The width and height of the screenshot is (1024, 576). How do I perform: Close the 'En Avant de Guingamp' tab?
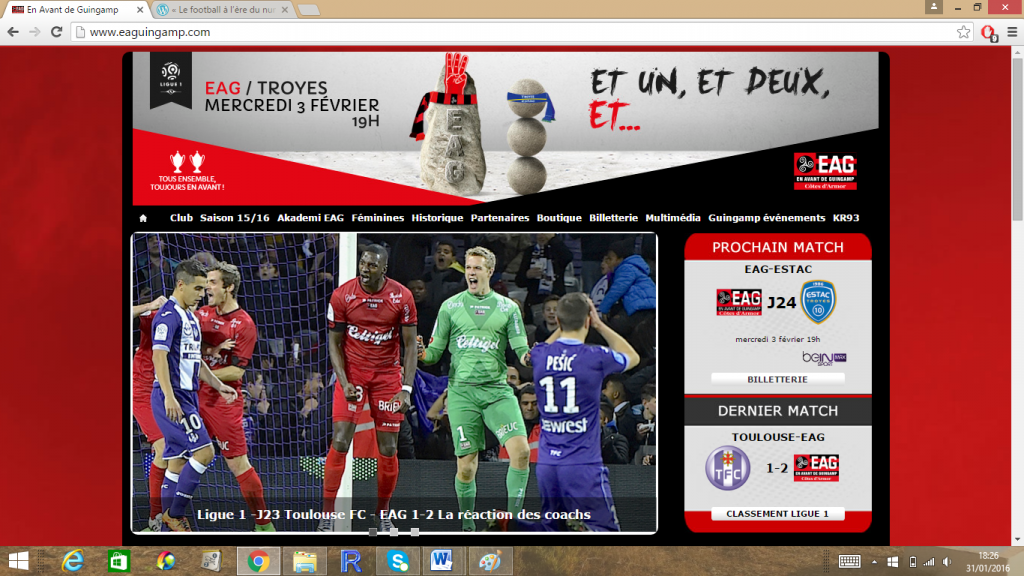140,10
